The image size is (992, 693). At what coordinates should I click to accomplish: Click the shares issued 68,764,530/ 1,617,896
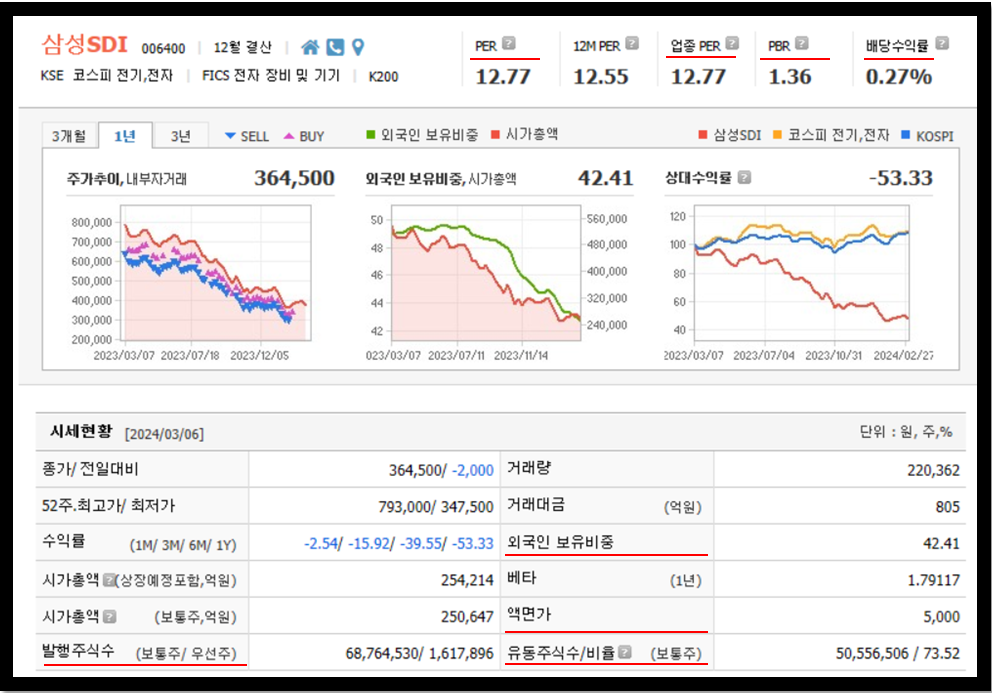click(419, 653)
